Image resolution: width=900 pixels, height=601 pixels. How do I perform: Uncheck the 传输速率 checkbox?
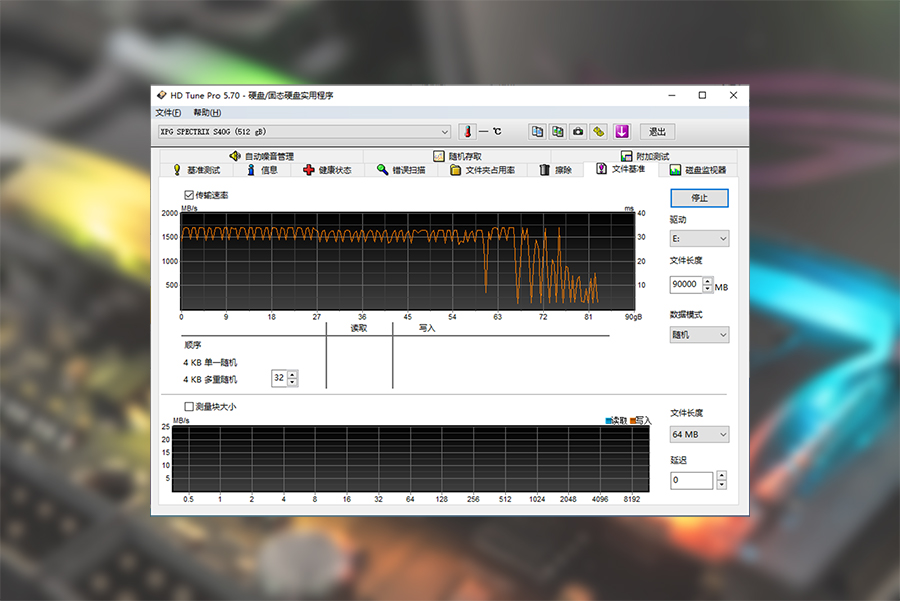pos(189,195)
